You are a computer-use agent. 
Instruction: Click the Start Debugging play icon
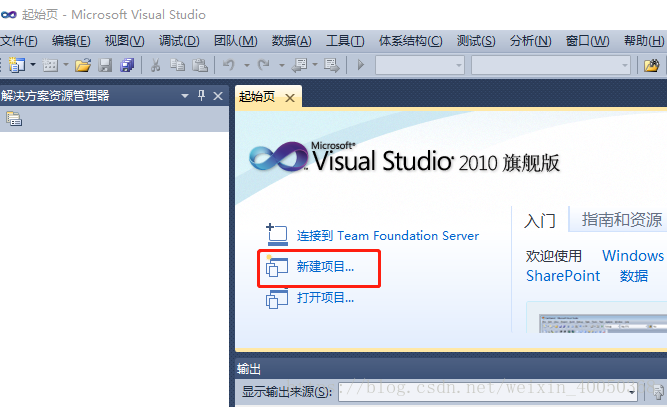click(361, 65)
